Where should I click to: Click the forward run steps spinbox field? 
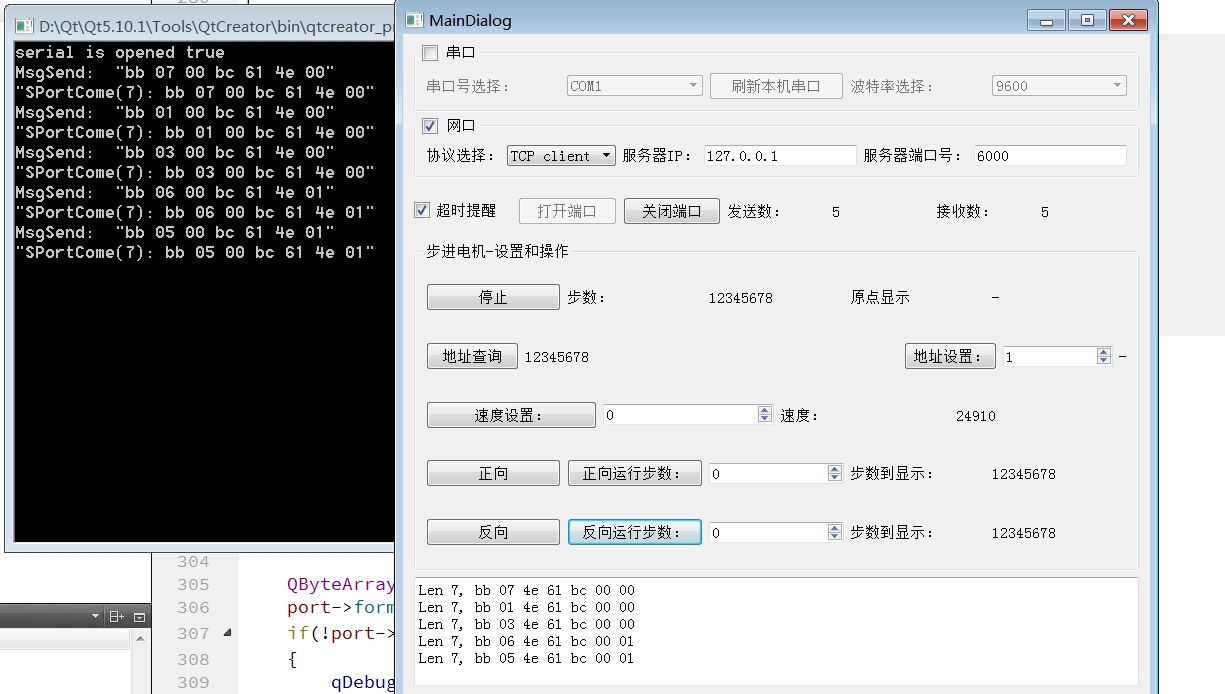(x=768, y=474)
